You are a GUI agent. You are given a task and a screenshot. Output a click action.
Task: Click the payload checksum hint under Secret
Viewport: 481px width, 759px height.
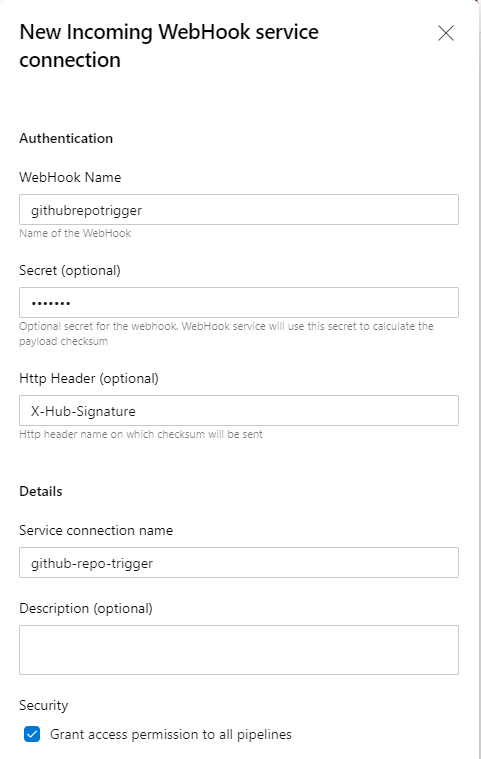pos(226,334)
